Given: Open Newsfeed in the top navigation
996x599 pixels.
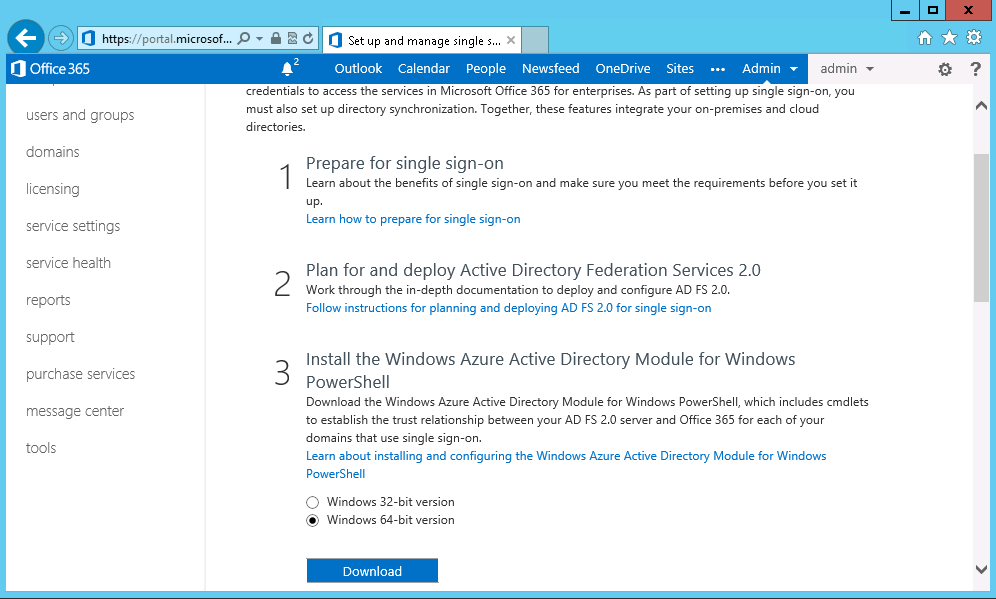Looking at the screenshot, I should coord(551,69).
